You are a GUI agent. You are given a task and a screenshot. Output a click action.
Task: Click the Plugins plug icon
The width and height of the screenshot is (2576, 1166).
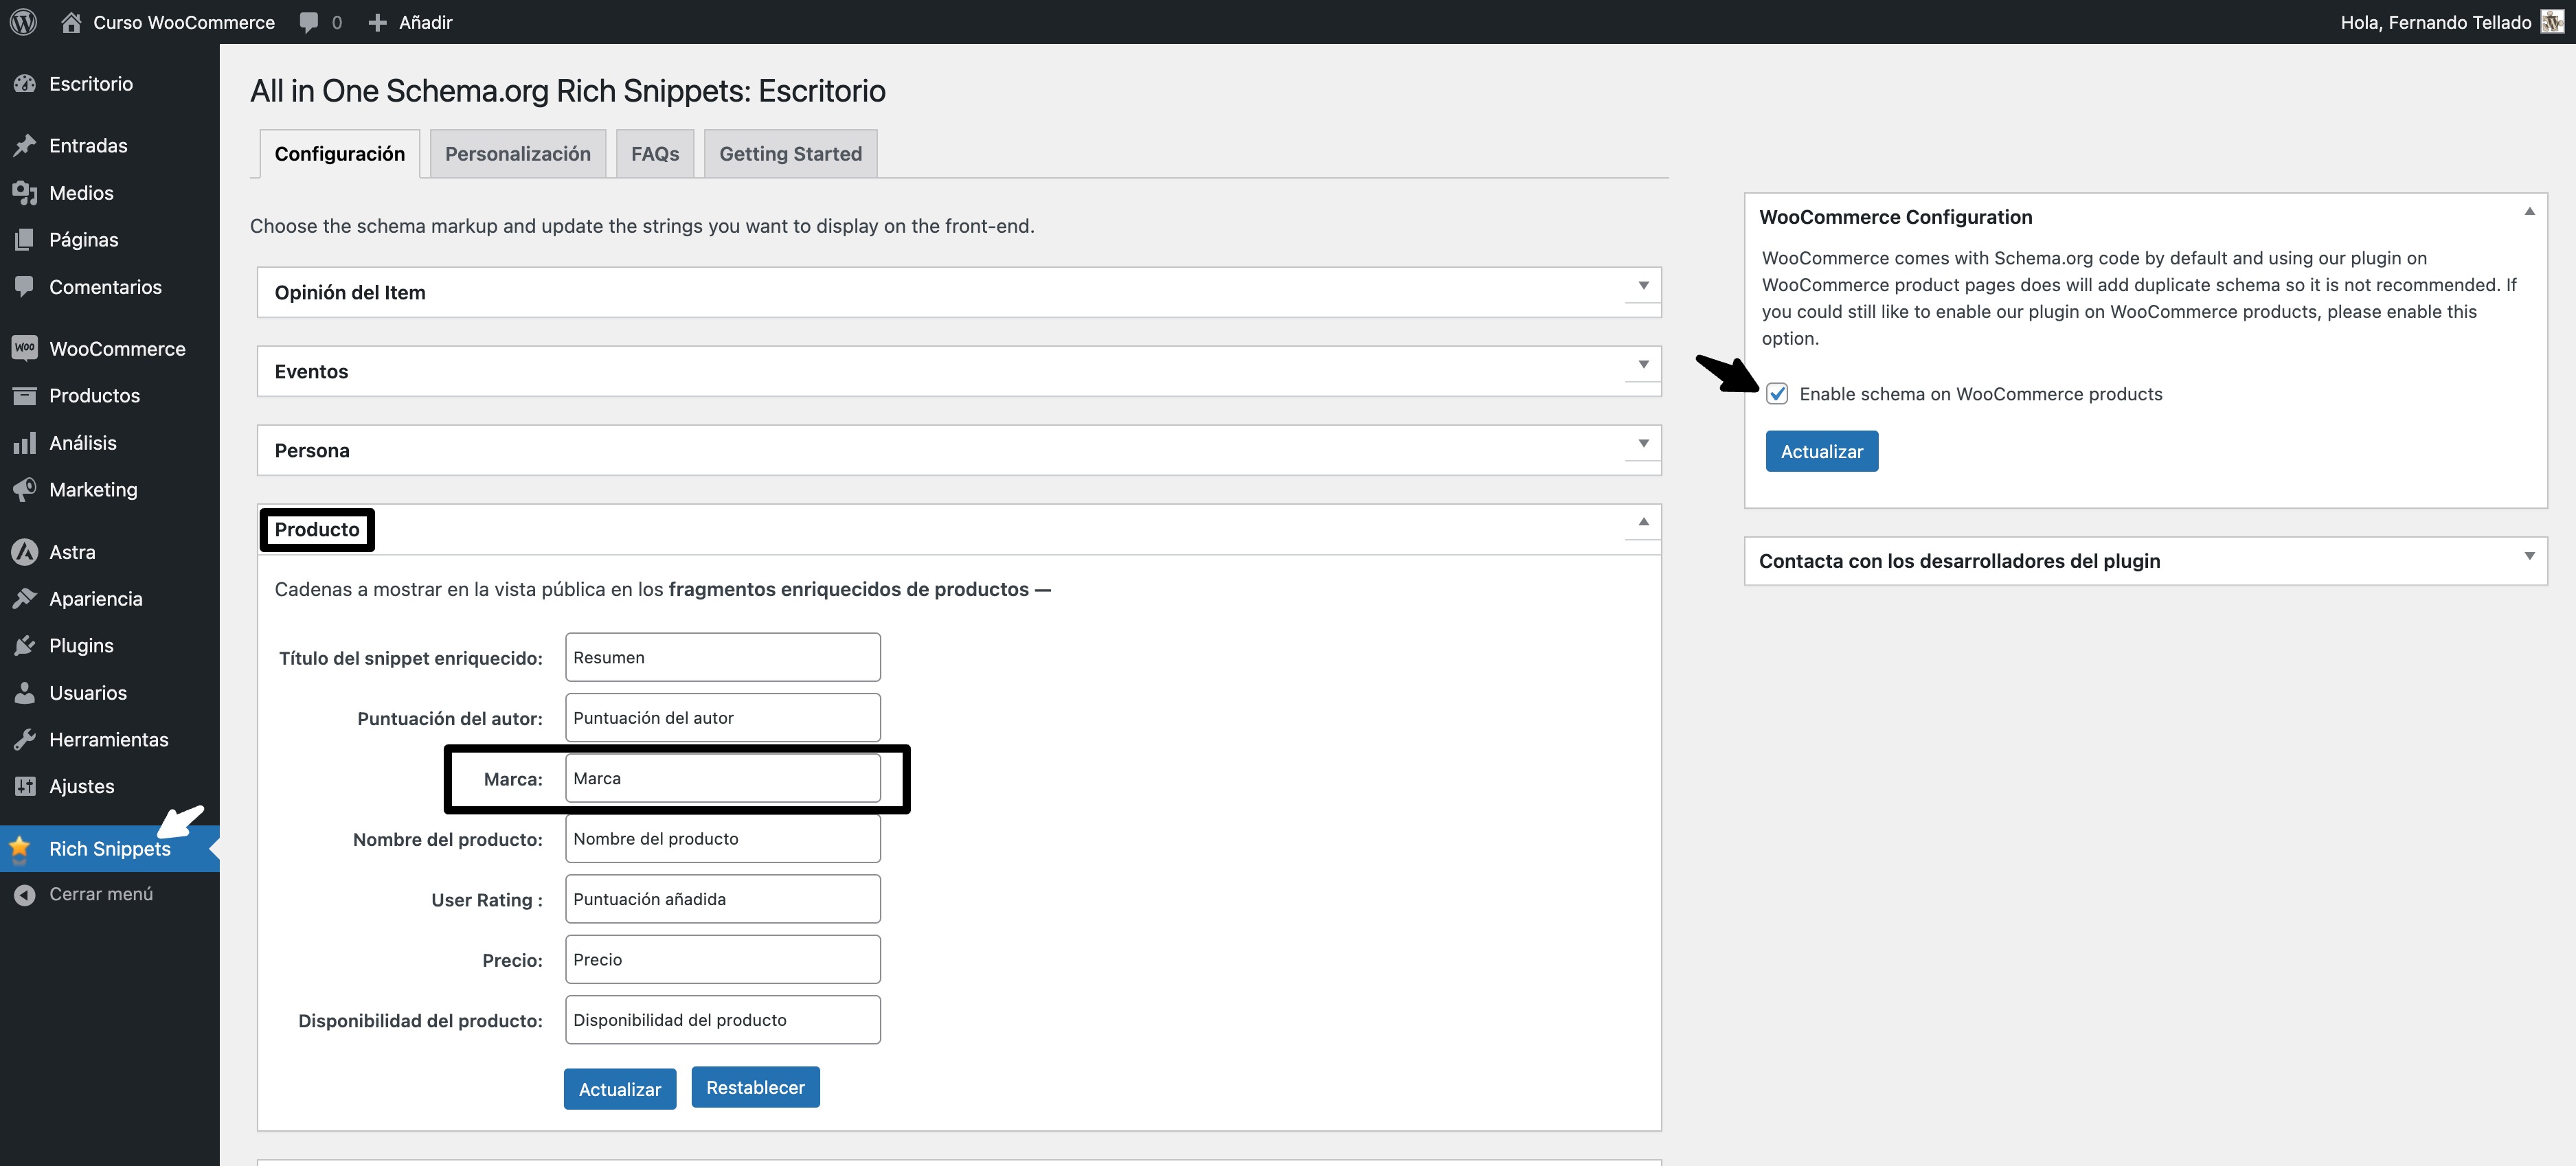pos(25,646)
